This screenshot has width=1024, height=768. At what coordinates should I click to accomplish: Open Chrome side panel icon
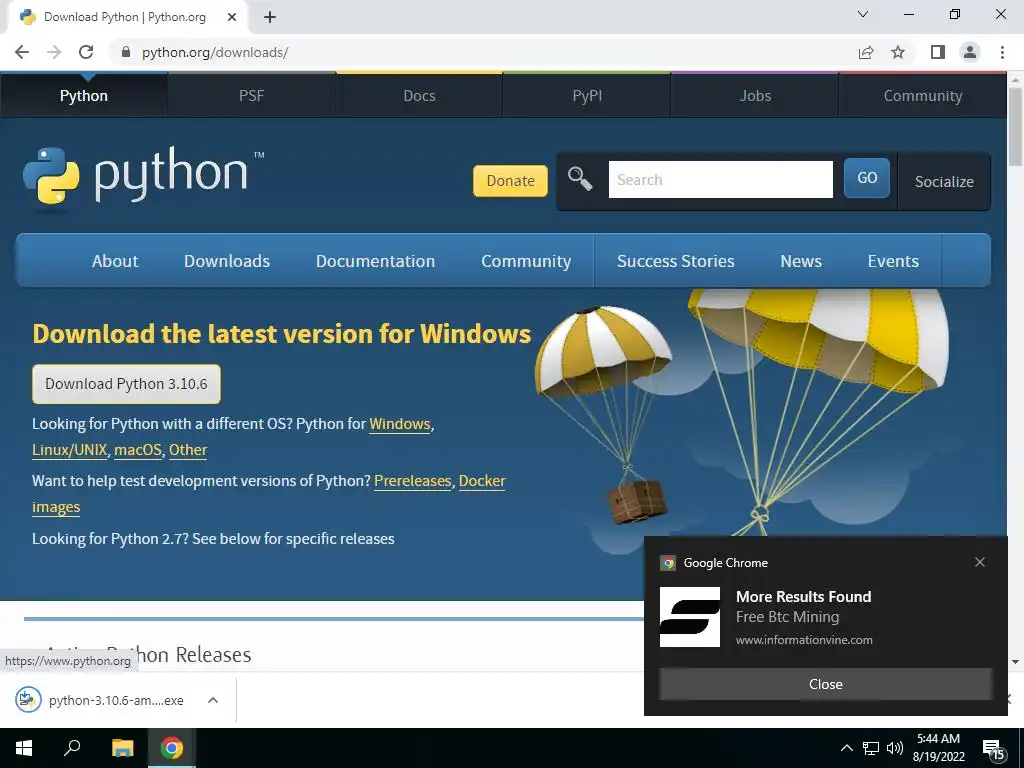[x=938, y=52]
